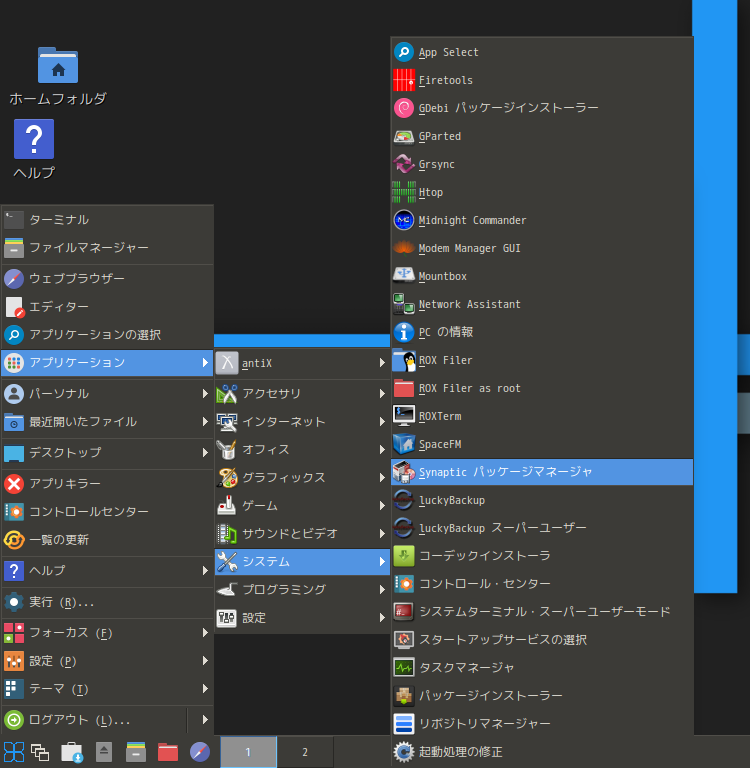This screenshot has height=768, width=750.
Task: Open デスクトップ menu entry
Action: point(107,452)
